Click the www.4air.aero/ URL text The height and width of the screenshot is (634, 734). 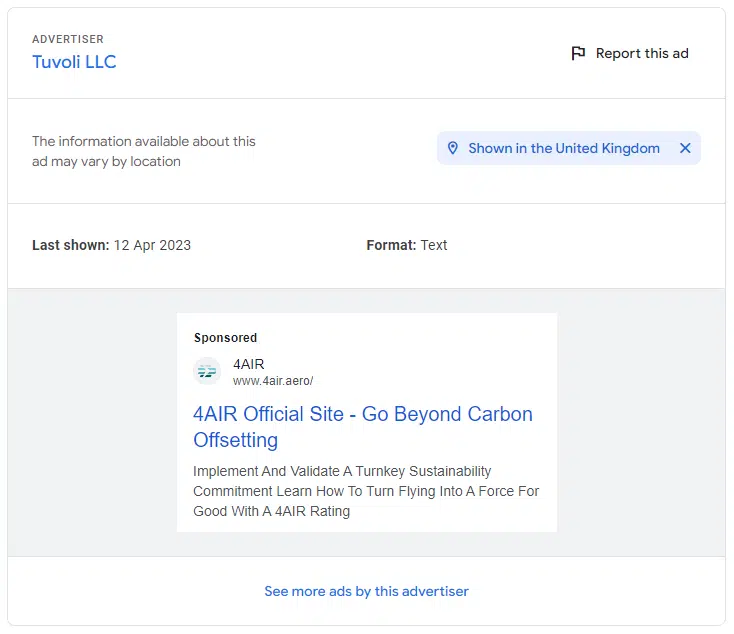pos(273,381)
